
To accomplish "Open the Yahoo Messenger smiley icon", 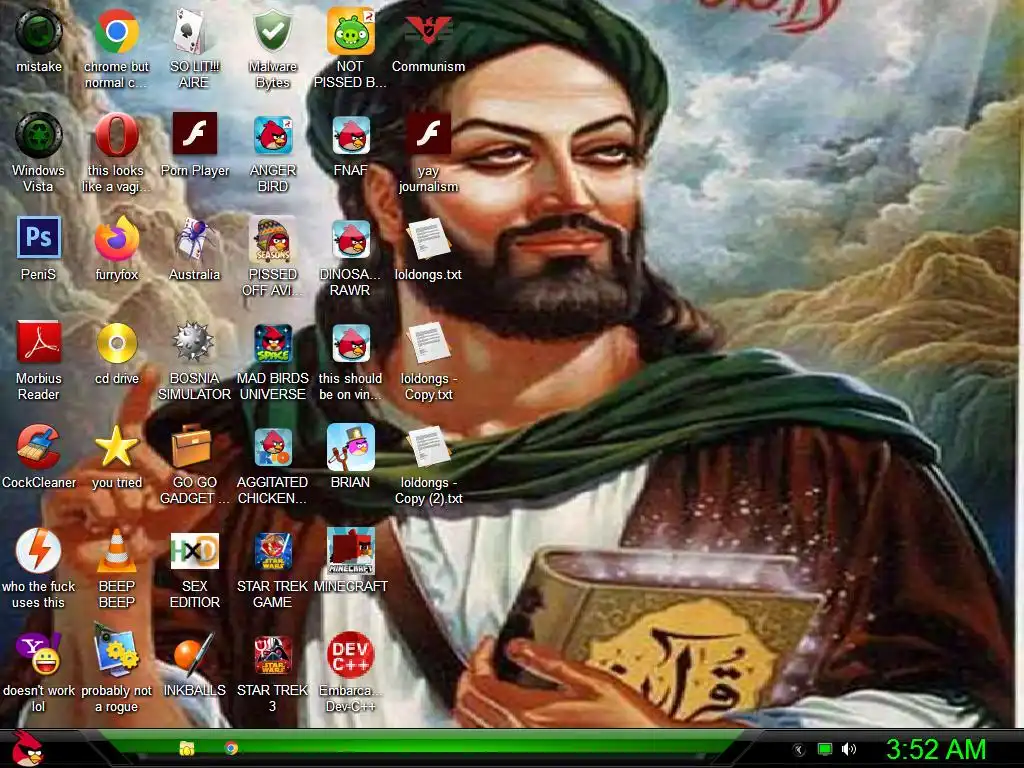I will pyautogui.click(x=39, y=654).
